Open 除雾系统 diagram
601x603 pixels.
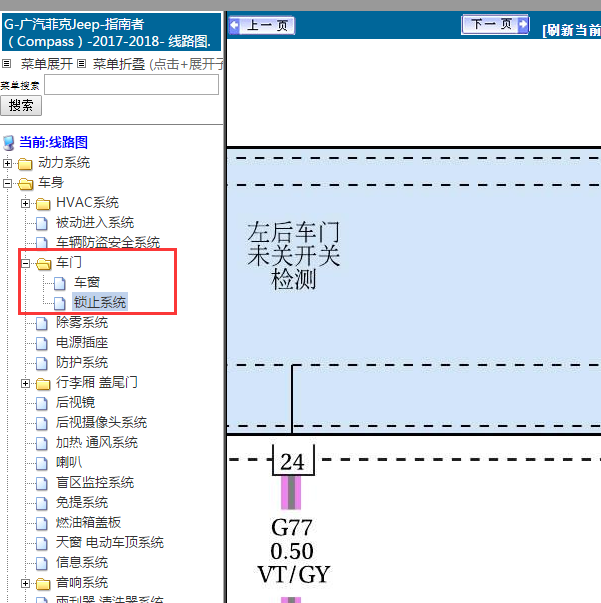click(82, 323)
